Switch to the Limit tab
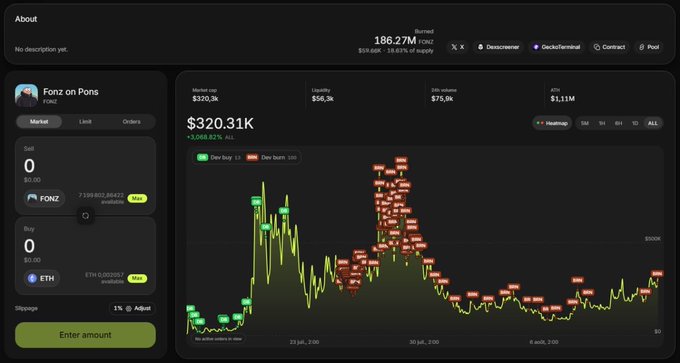The image size is (680, 363). 85,122
